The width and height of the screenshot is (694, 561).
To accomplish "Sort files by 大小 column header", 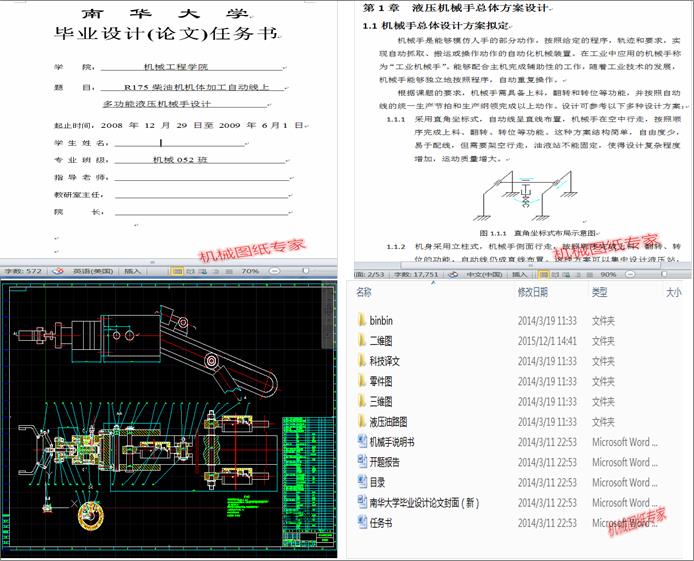I will click(x=674, y=292).
